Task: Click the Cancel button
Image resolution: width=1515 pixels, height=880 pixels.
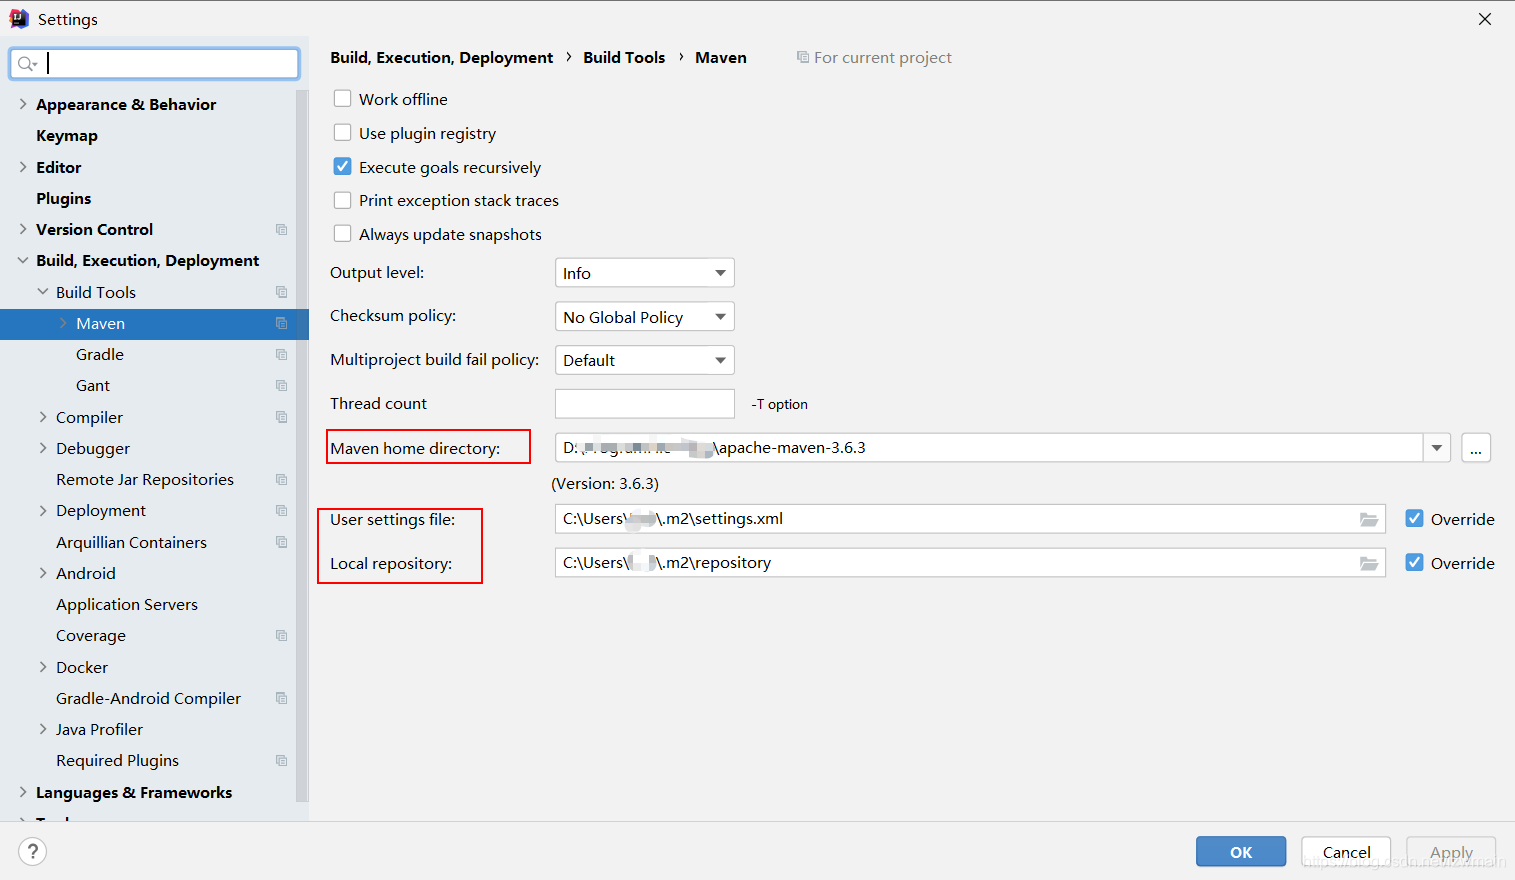Action: 1346,852
